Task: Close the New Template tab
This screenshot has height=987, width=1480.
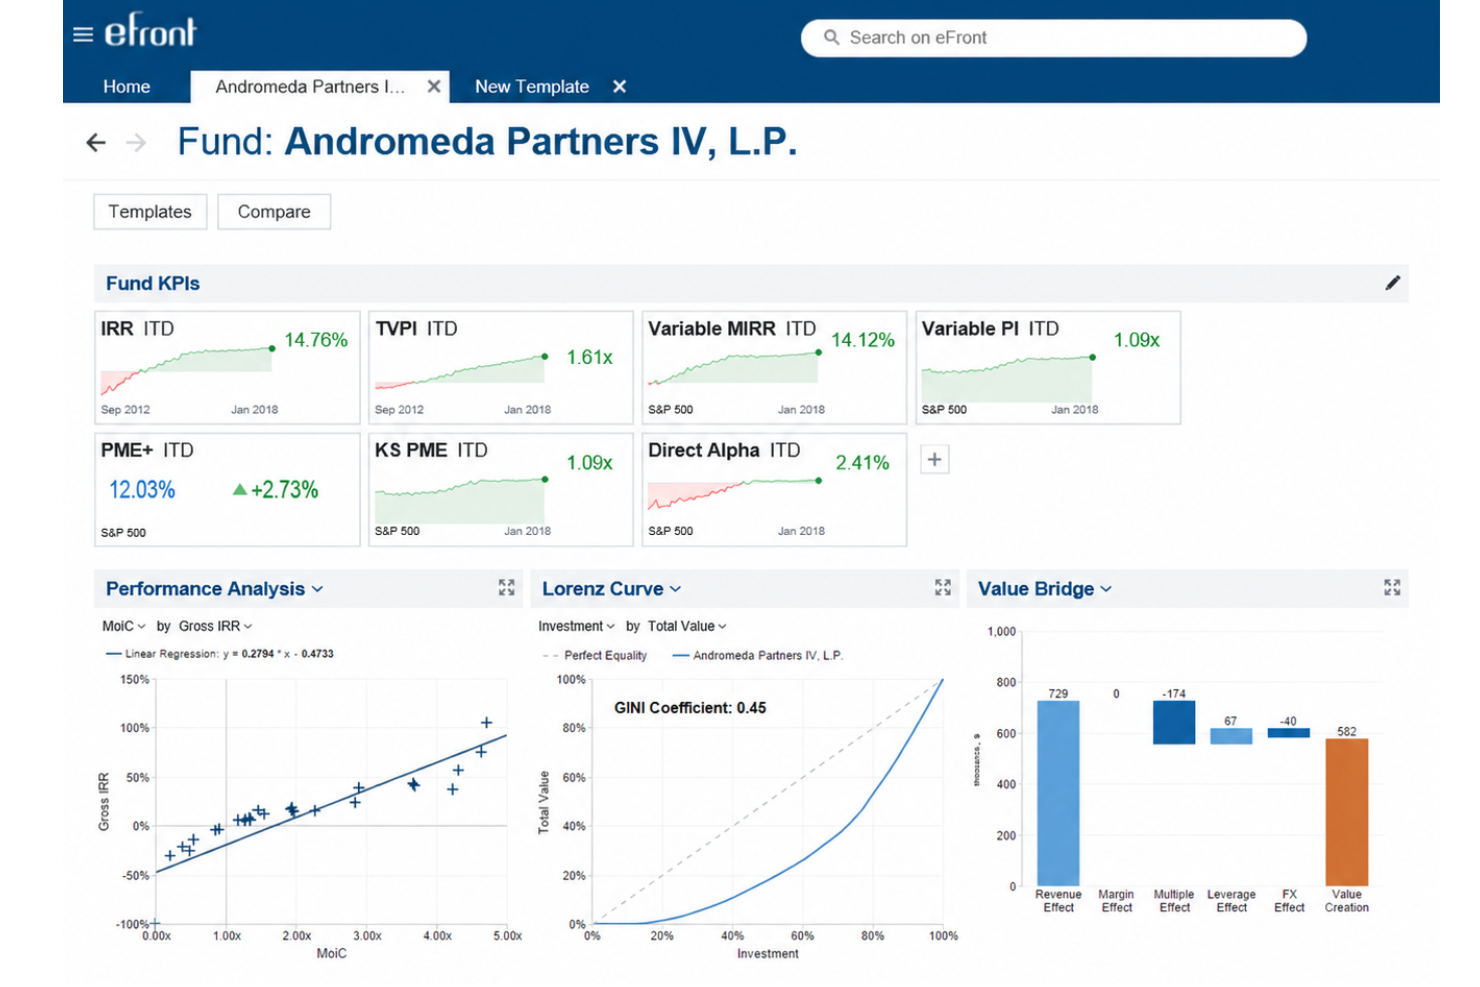Action: [619, 87]
